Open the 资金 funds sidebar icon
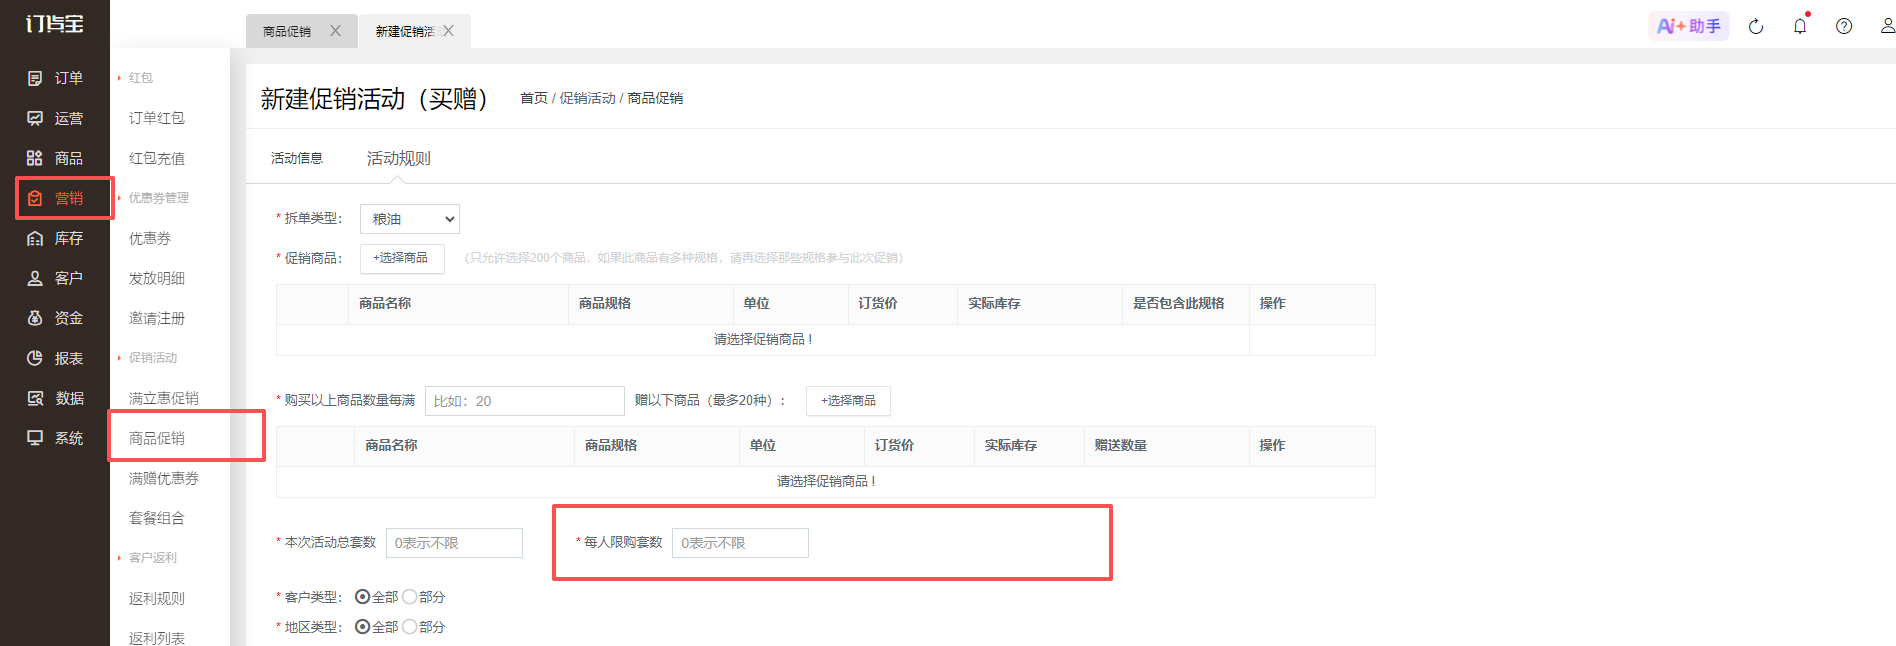Viewport: 1896px width, 646px height. 35,318
